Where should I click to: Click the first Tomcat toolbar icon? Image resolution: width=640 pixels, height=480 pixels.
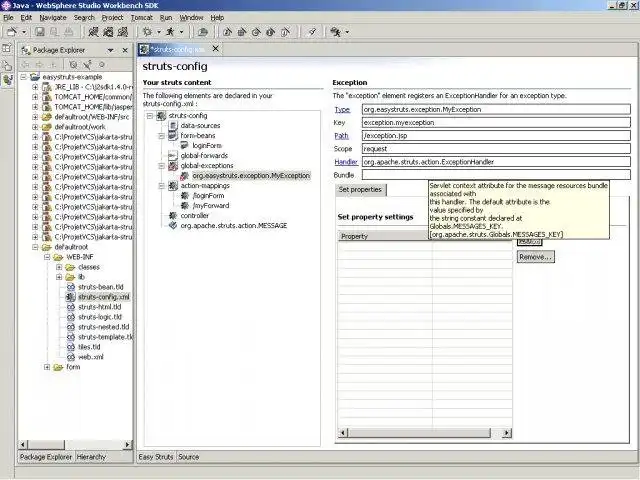tap(93, 32)
